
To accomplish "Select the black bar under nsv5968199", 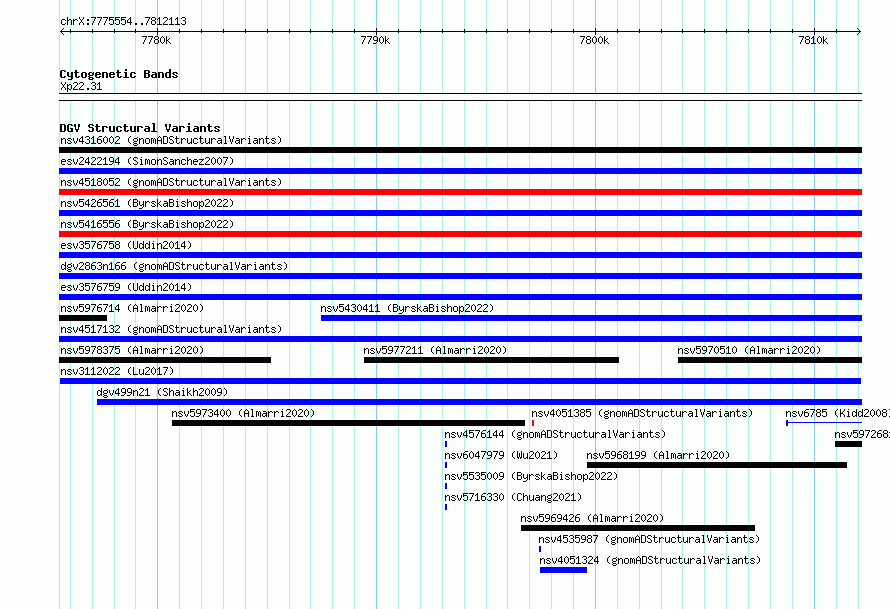I will (717, 465).
